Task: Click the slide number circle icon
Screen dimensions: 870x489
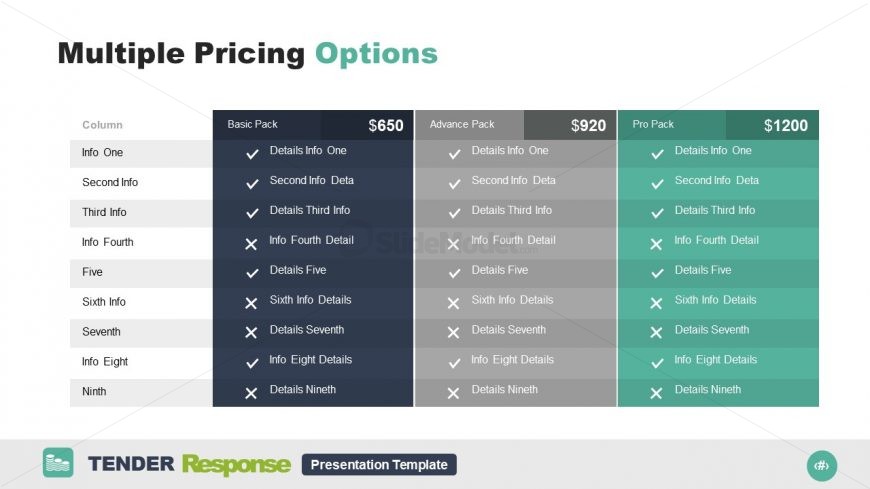Action: (822, 466)
